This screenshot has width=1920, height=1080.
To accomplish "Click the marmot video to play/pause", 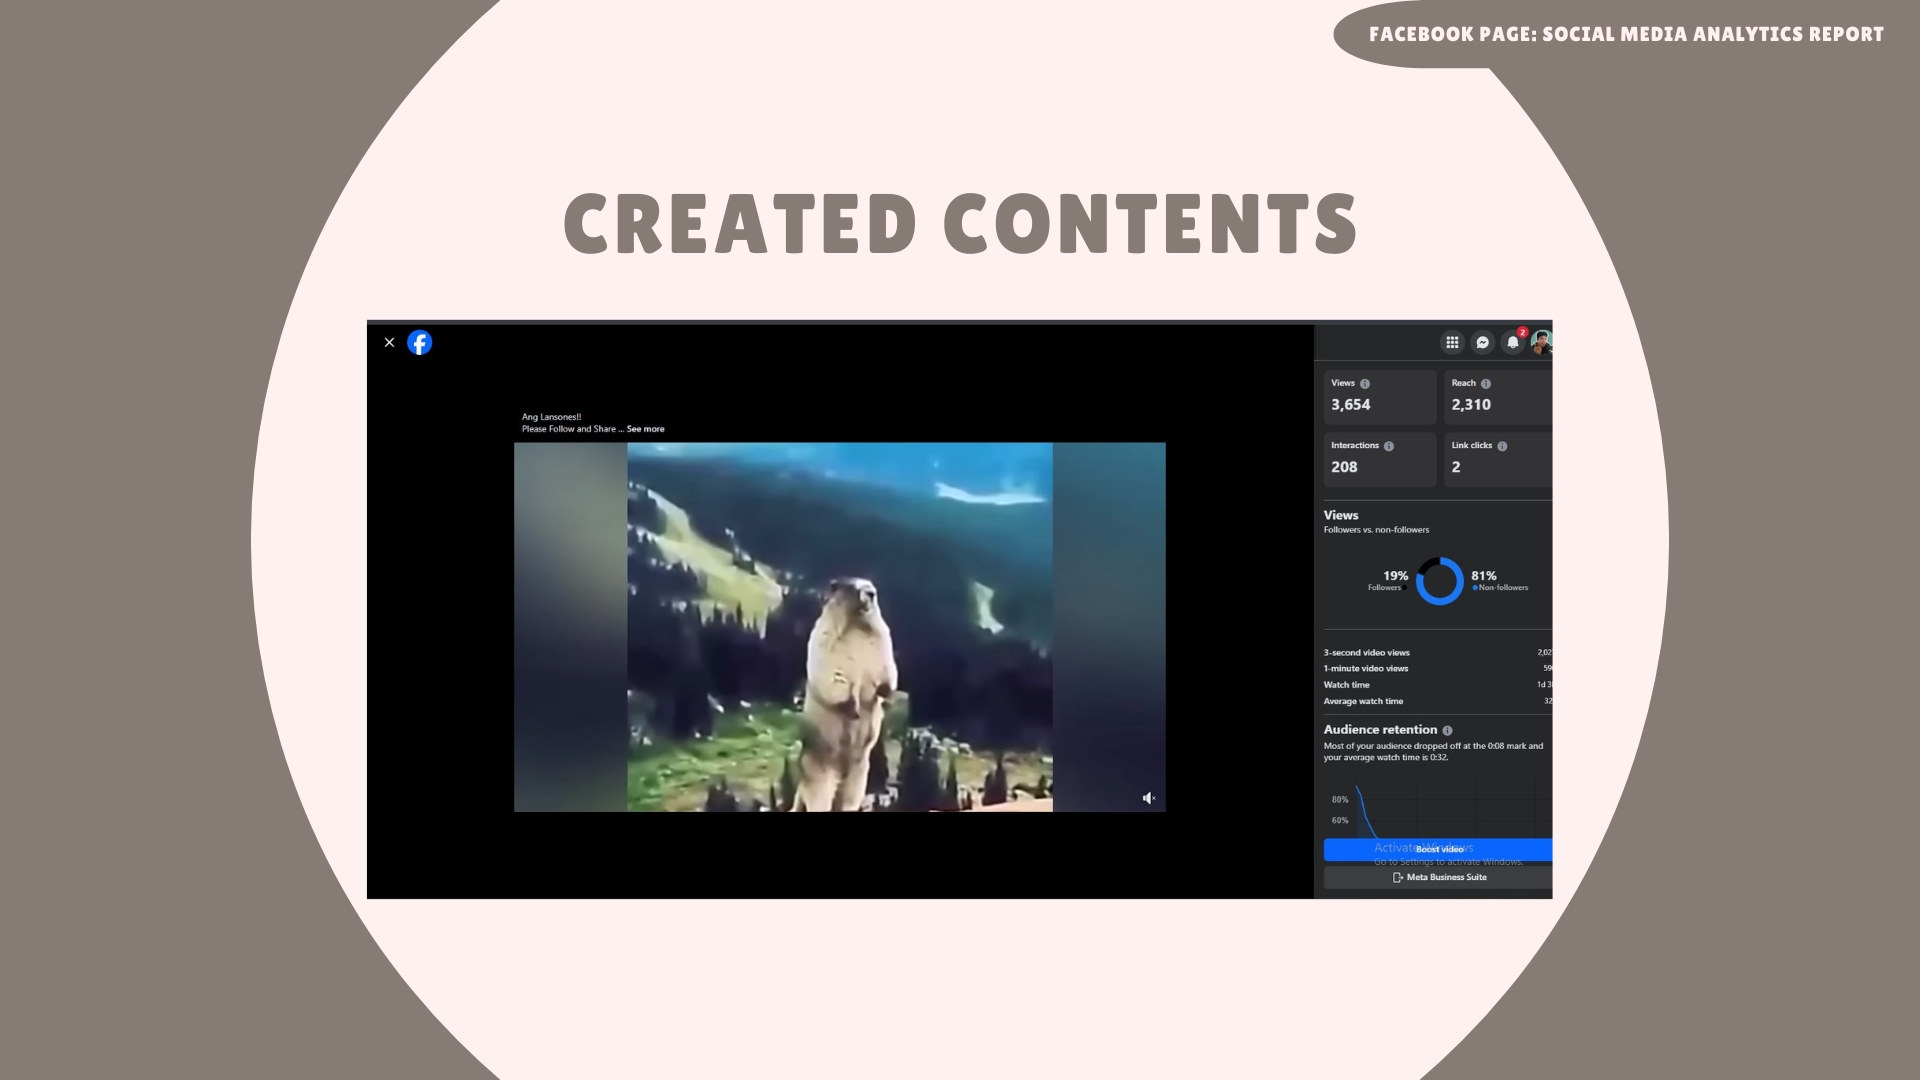I will [839, 627].
